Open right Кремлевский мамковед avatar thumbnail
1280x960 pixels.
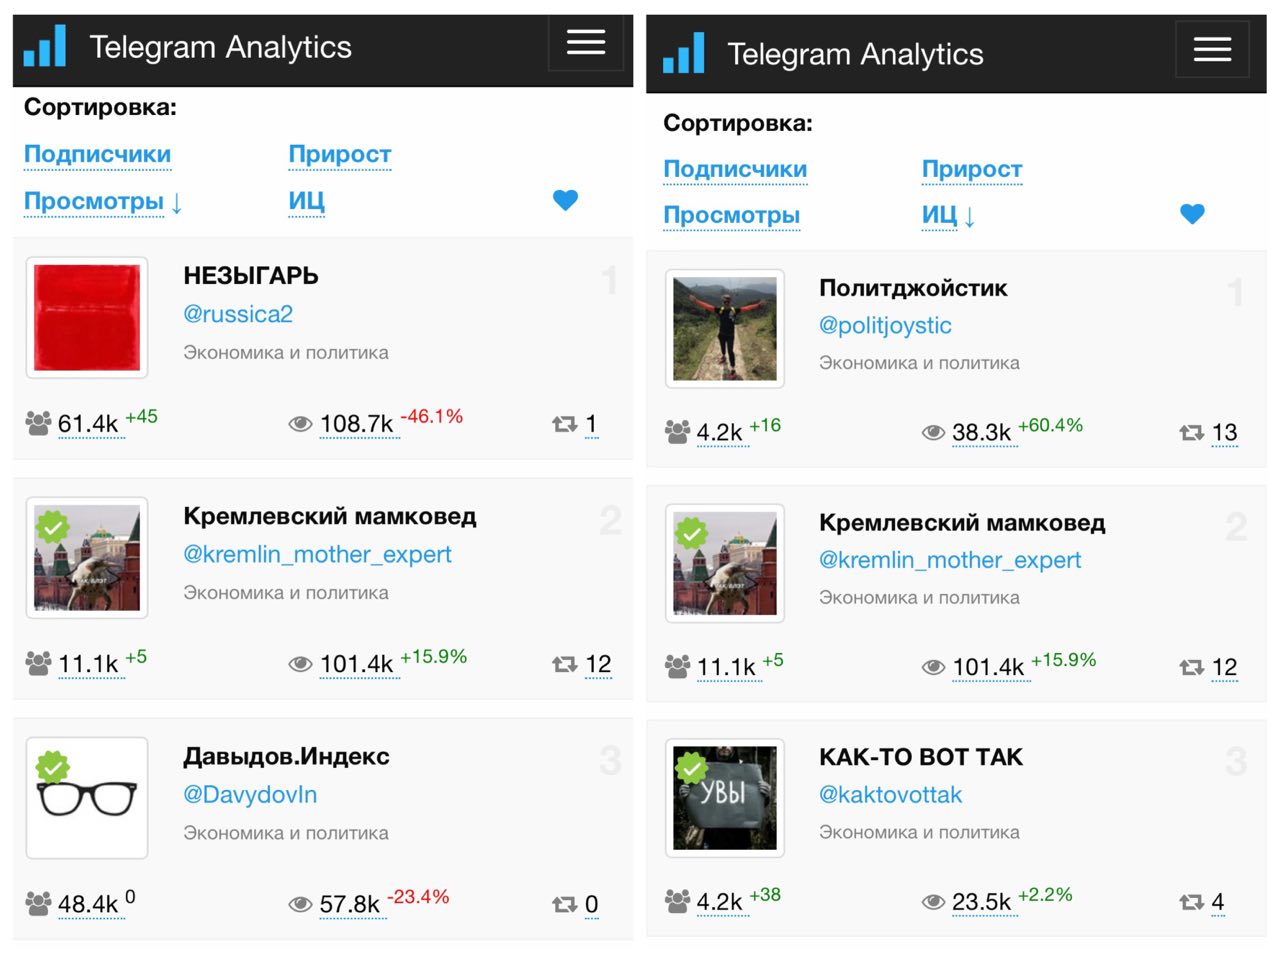(725, 563)
